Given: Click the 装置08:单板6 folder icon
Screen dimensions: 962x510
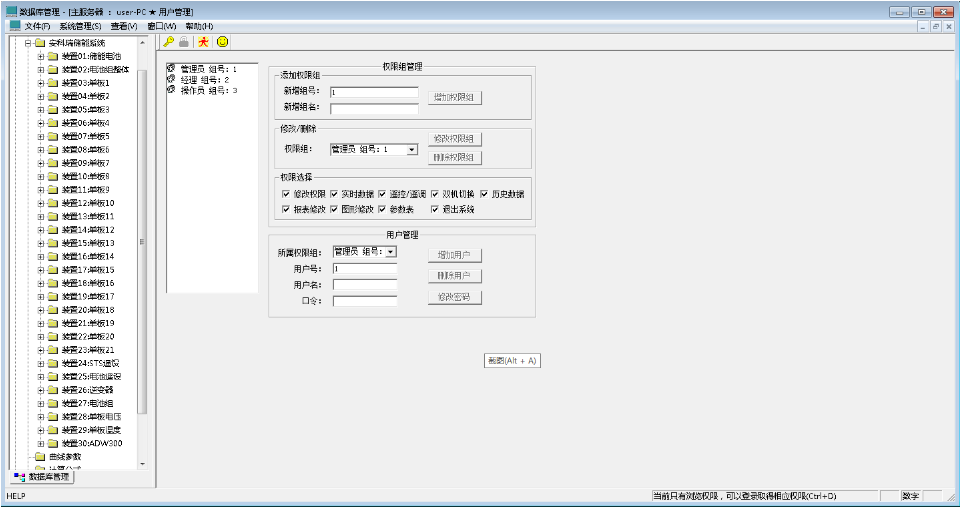Looking at the screenshot, I should coord(53,150).
